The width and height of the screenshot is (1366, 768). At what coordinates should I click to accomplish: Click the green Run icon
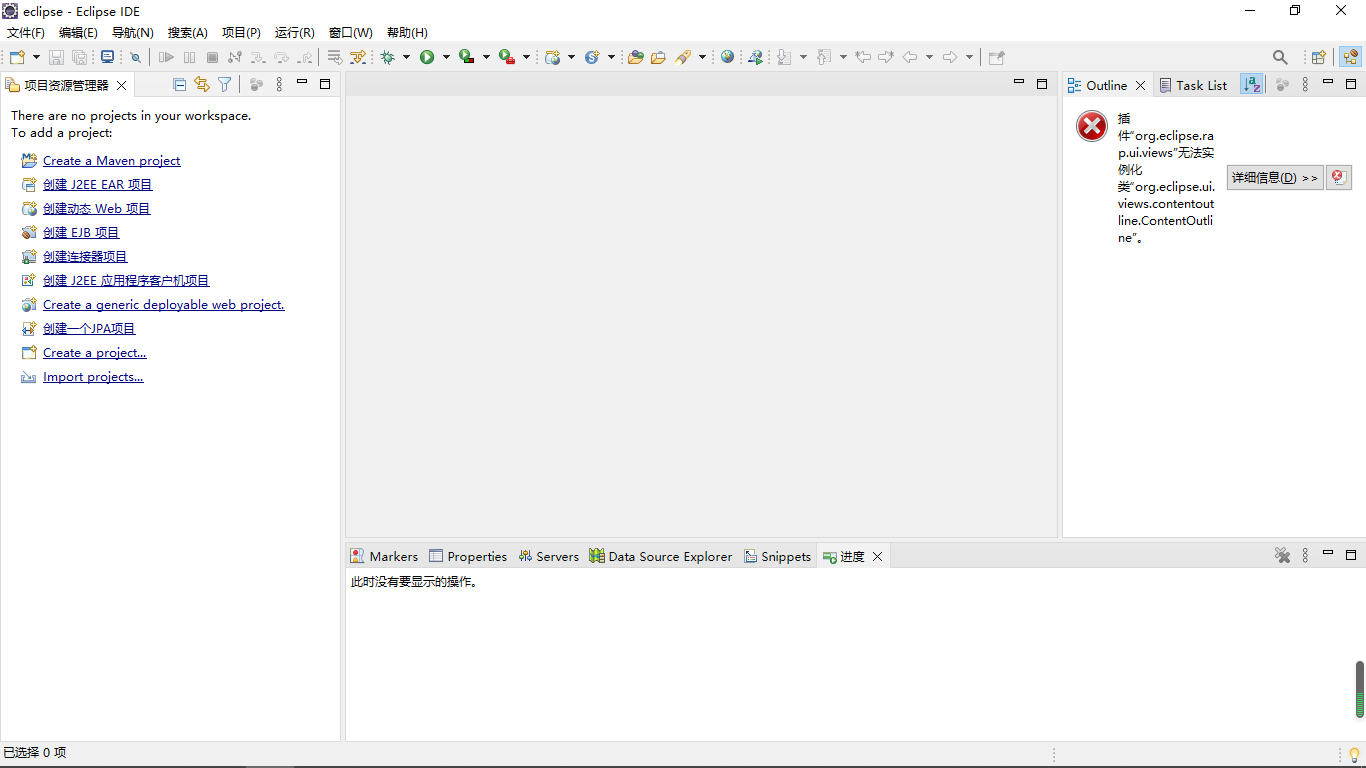point(427,57)
